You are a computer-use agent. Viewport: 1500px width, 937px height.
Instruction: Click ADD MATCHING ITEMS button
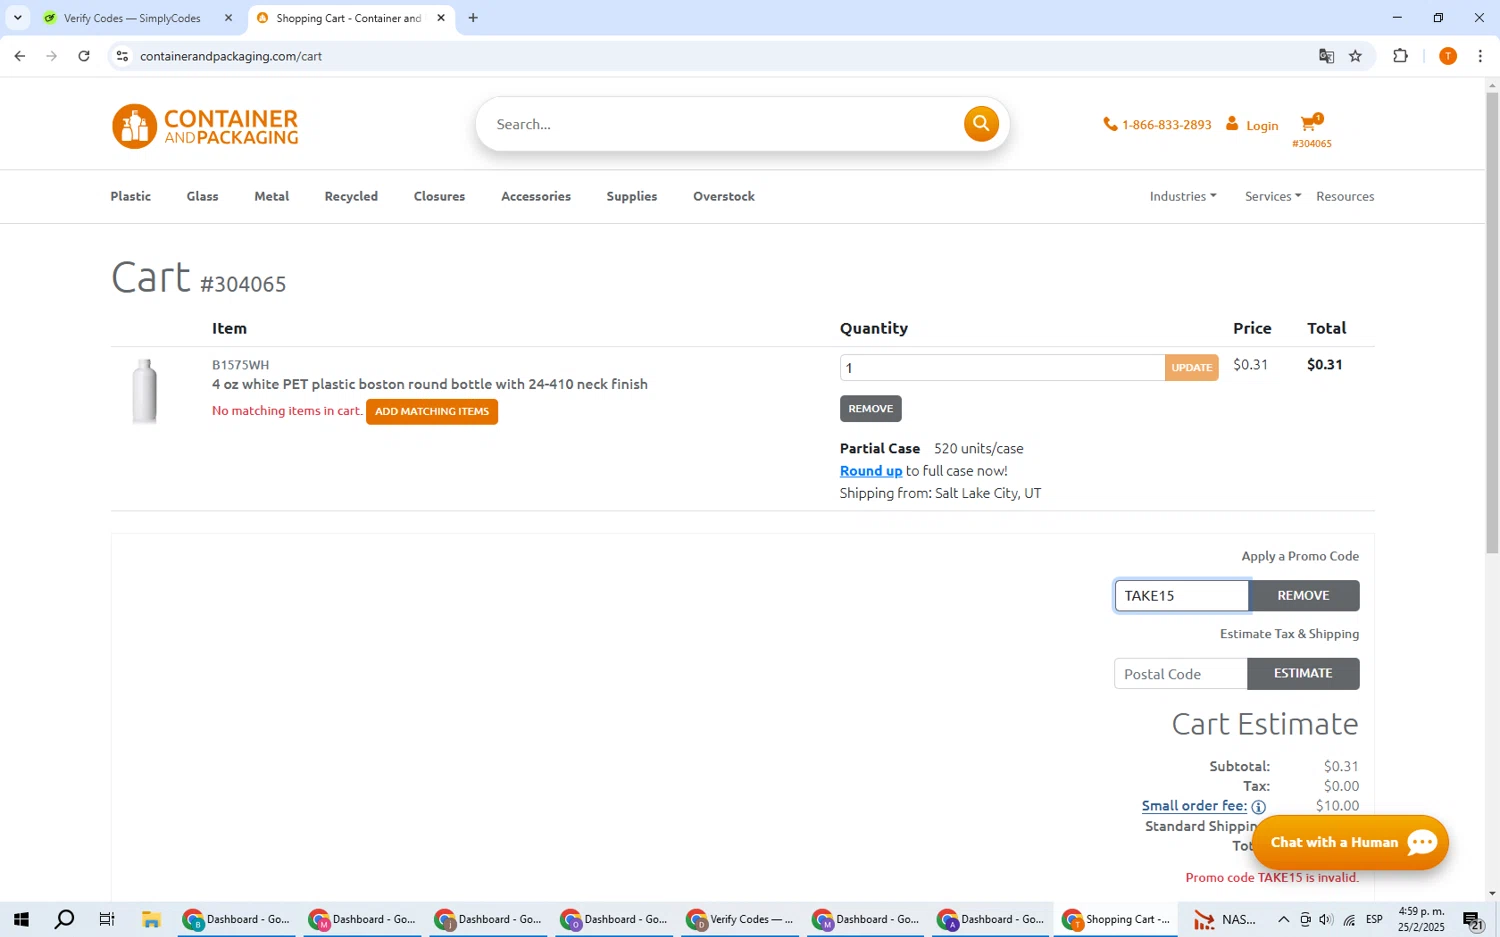pyautogui.click(x=432, y=411)
